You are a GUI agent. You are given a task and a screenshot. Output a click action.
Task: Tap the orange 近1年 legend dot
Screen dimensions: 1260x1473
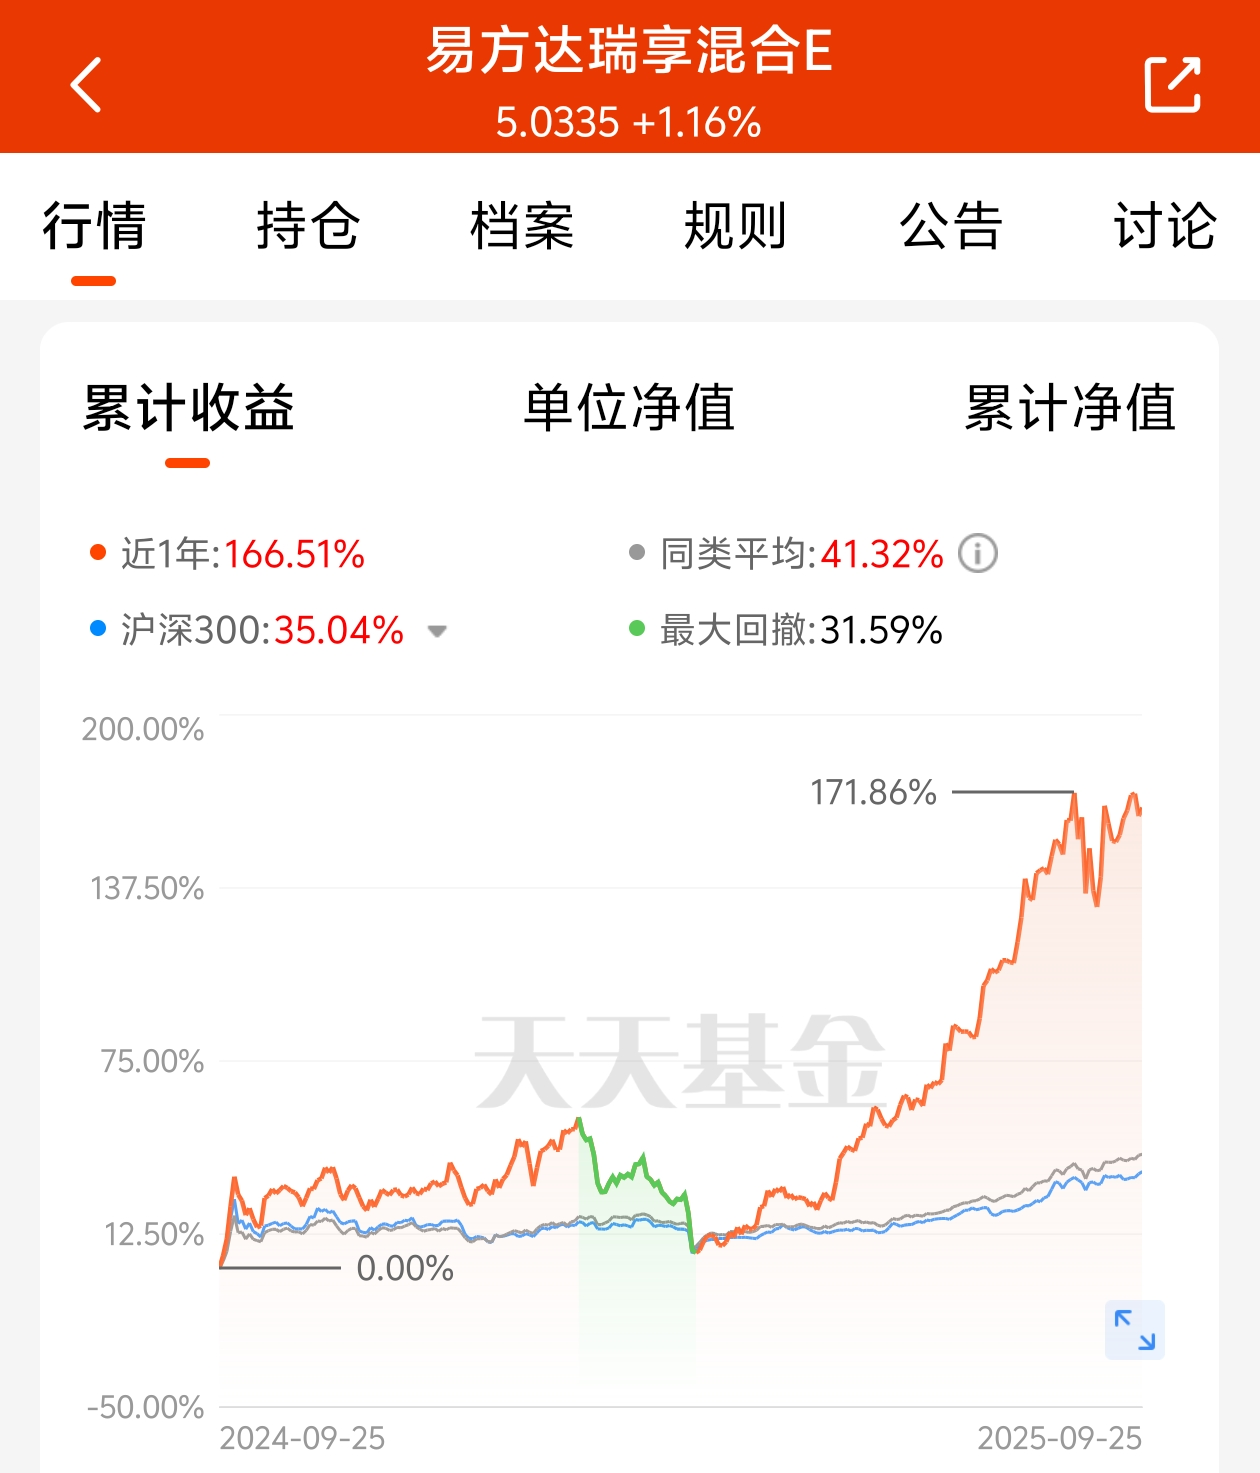coord(98,553)
